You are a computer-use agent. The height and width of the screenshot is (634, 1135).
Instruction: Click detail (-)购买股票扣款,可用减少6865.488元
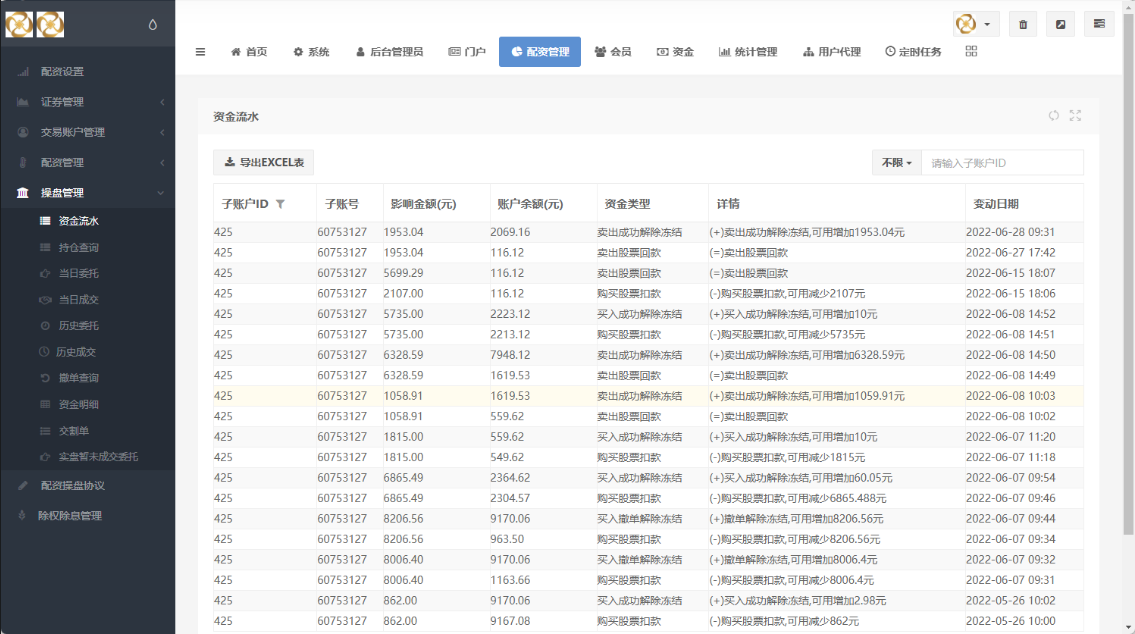pyautogui.click(x=798, y=499)
